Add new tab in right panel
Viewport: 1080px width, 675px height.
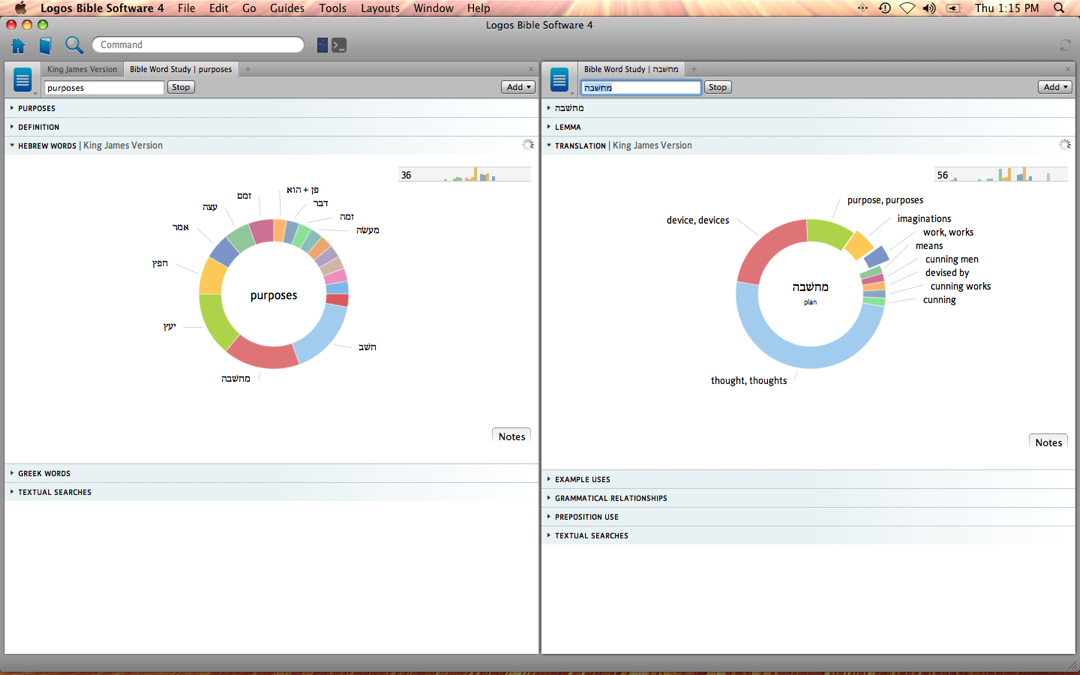(x=694, y=69)
